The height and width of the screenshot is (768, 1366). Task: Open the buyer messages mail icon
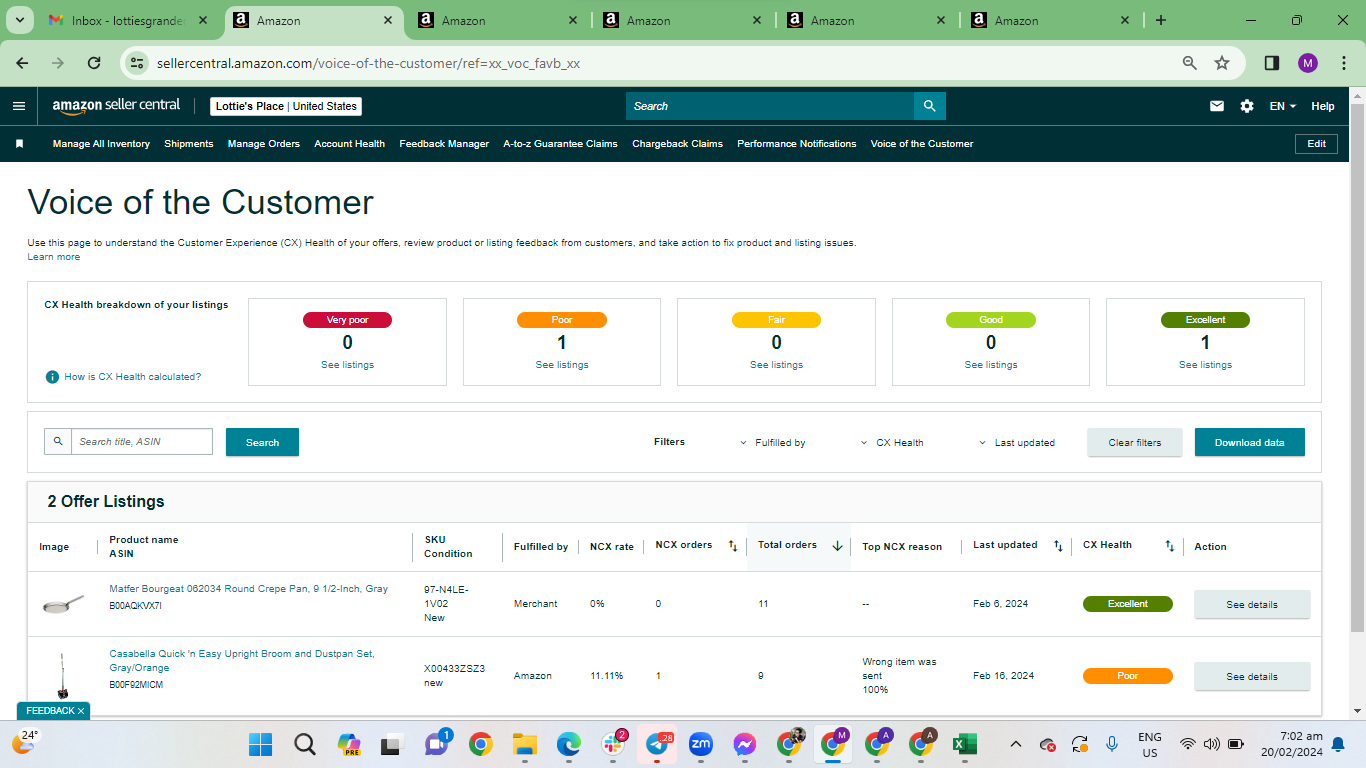tap(1217, 106)
